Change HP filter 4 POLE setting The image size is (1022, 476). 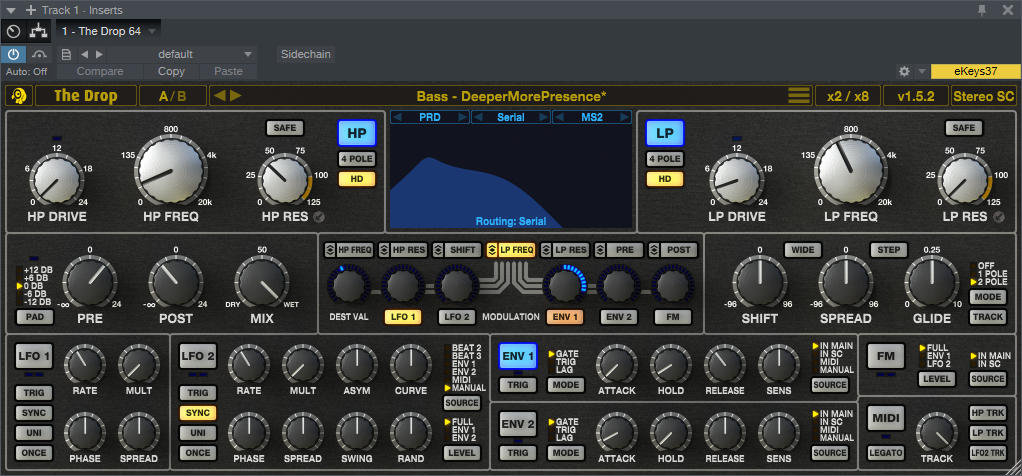(x=357, y=159)
